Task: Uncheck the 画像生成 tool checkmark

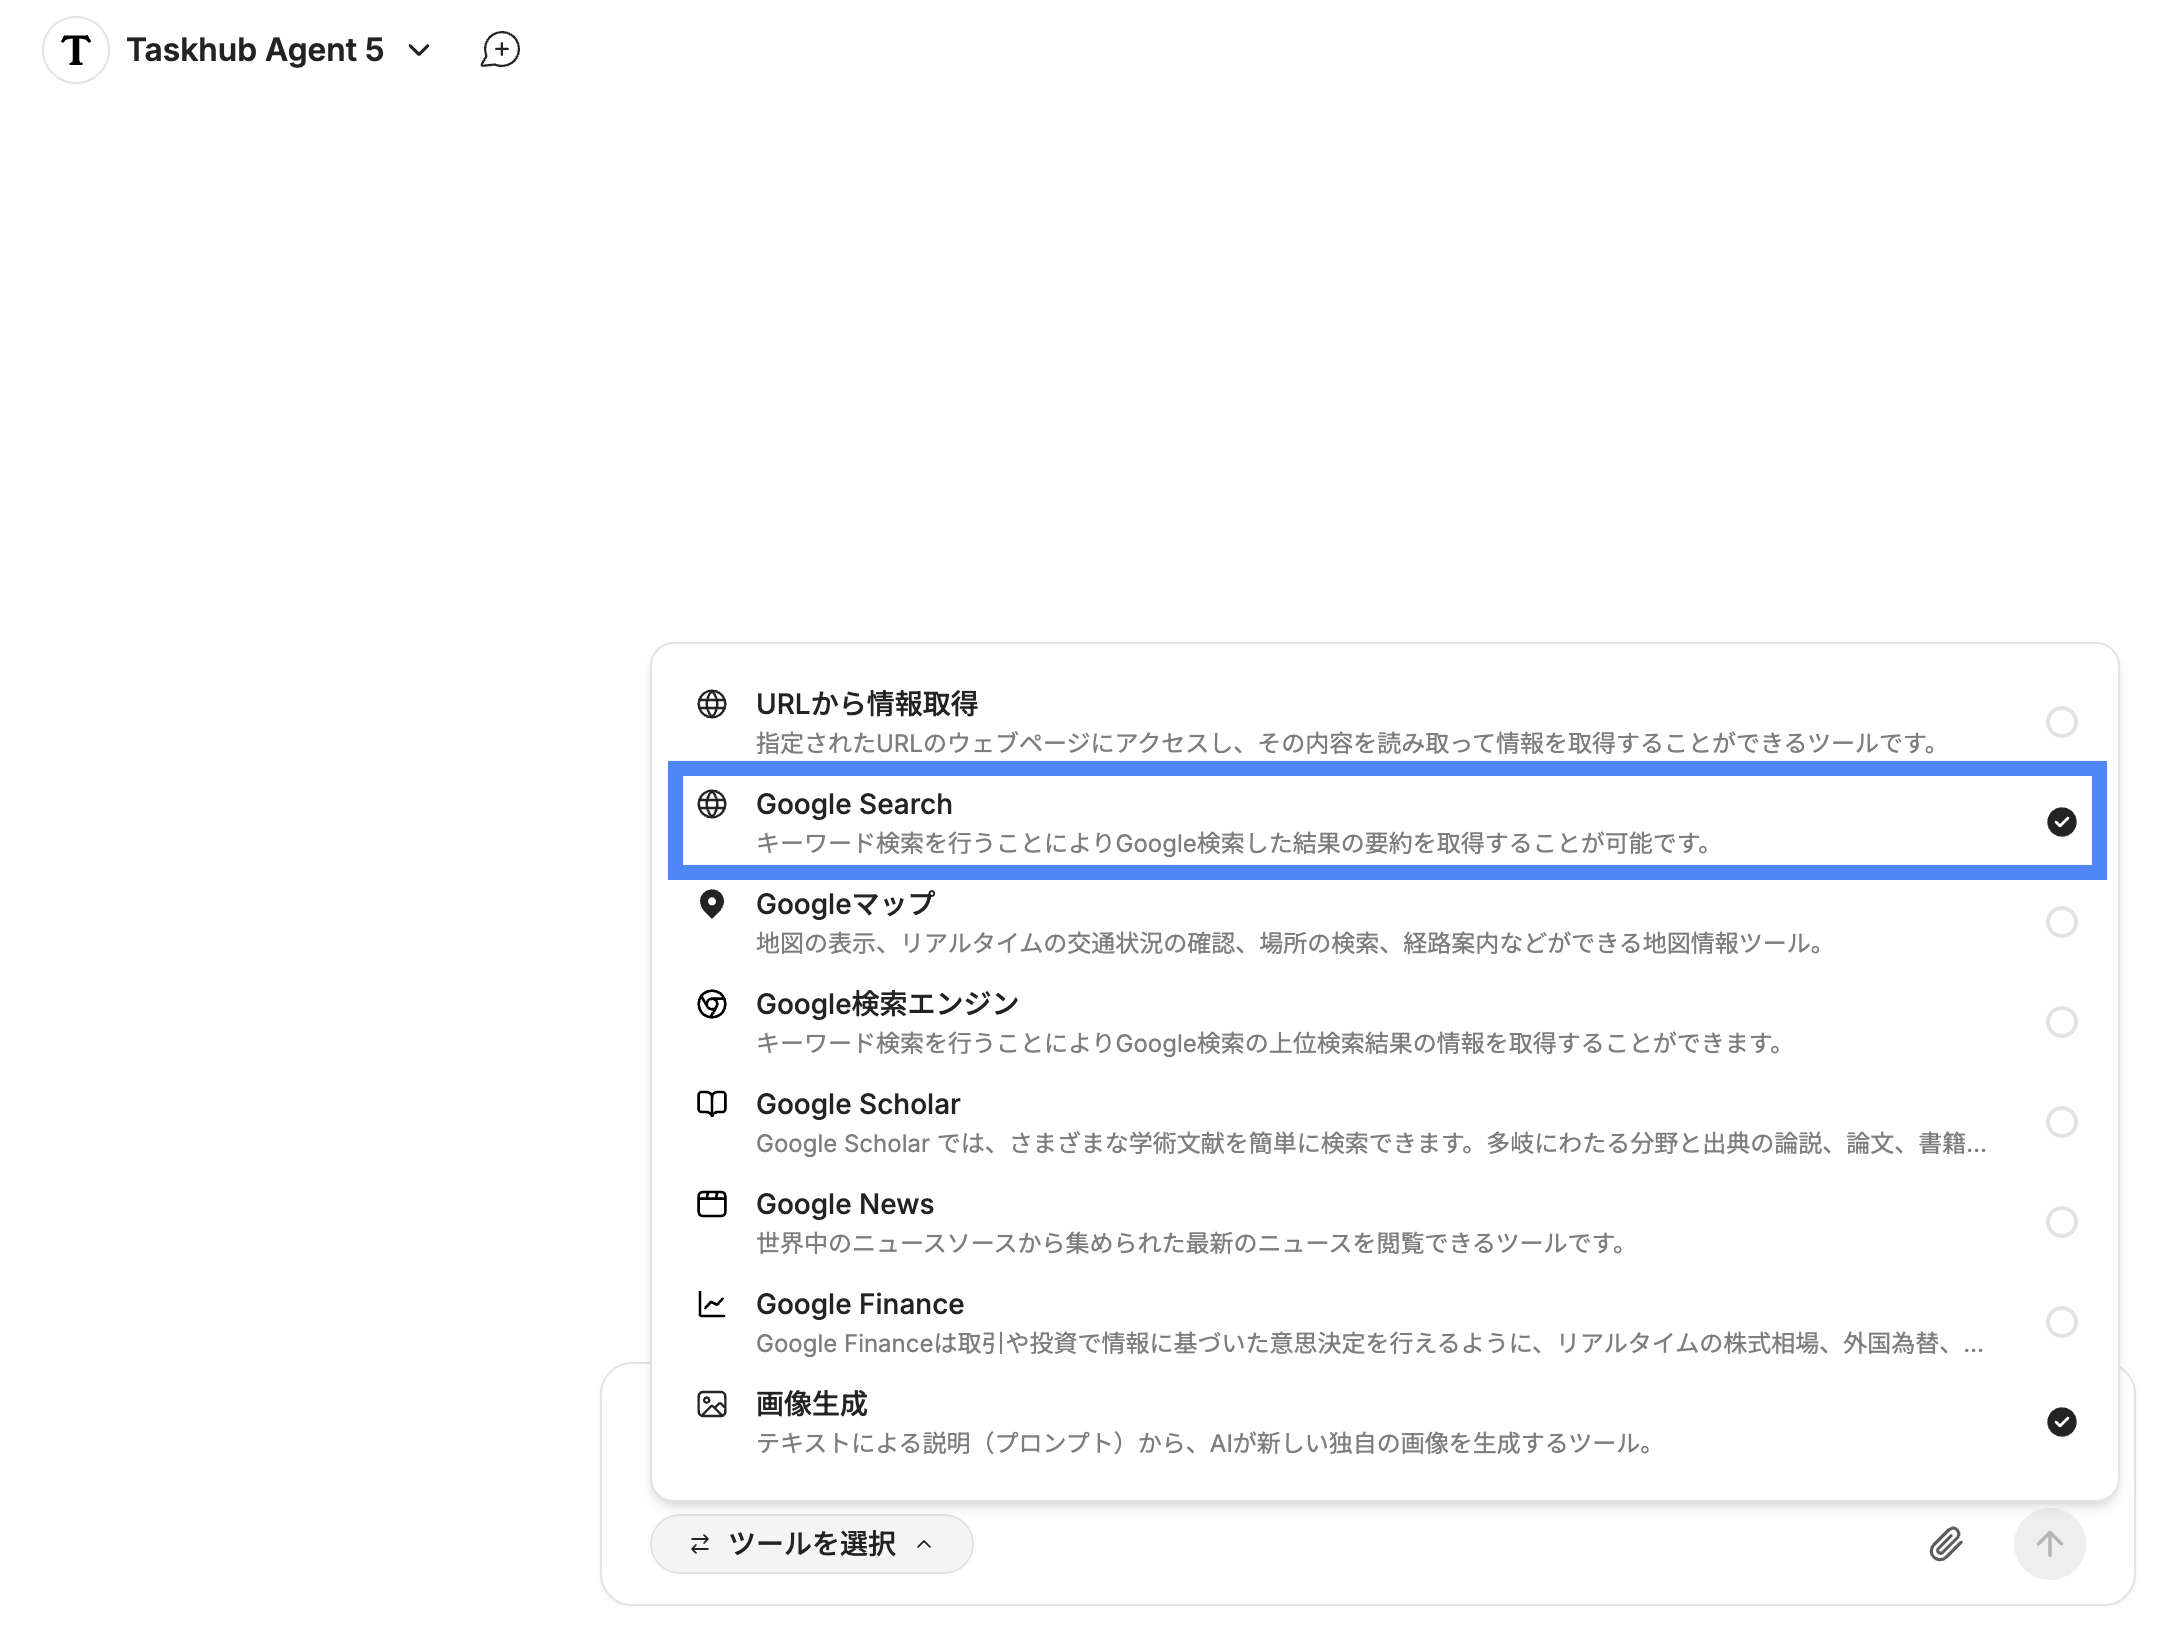Action: click(2061, 1422)
